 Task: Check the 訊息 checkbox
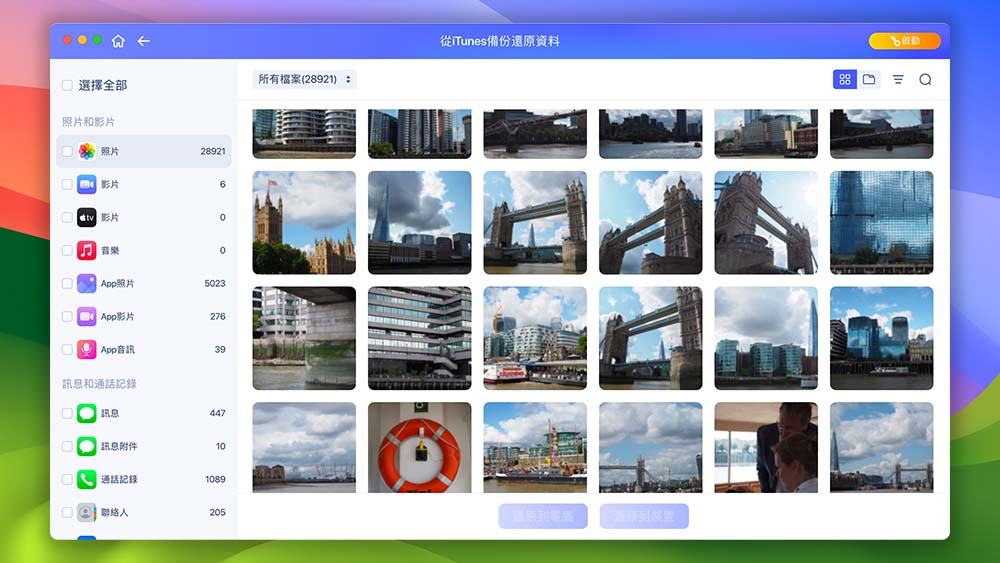67,413
